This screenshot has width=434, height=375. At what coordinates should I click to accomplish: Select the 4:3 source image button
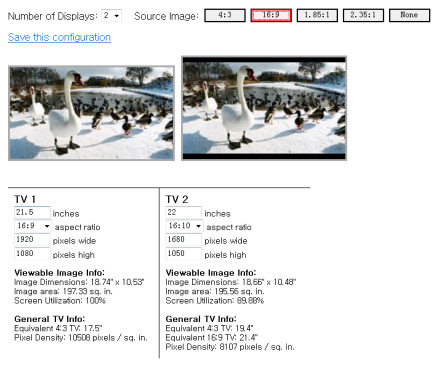coord(225,15)
